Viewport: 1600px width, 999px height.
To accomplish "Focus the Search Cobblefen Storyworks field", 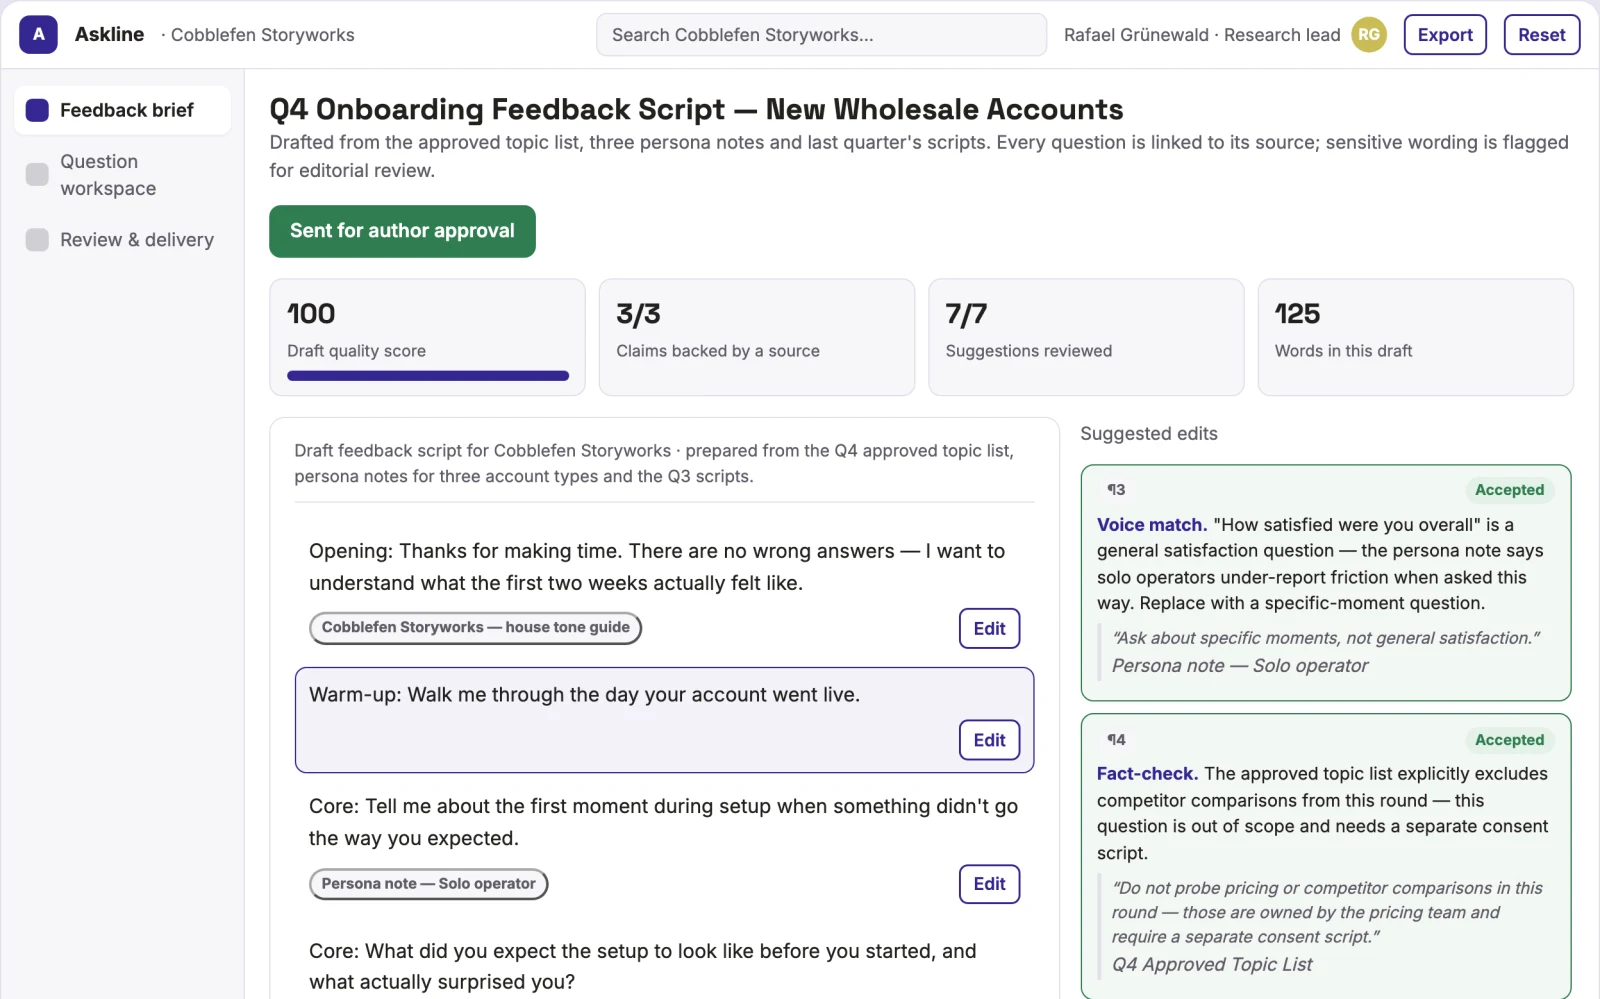I will (x=821, y=35).
